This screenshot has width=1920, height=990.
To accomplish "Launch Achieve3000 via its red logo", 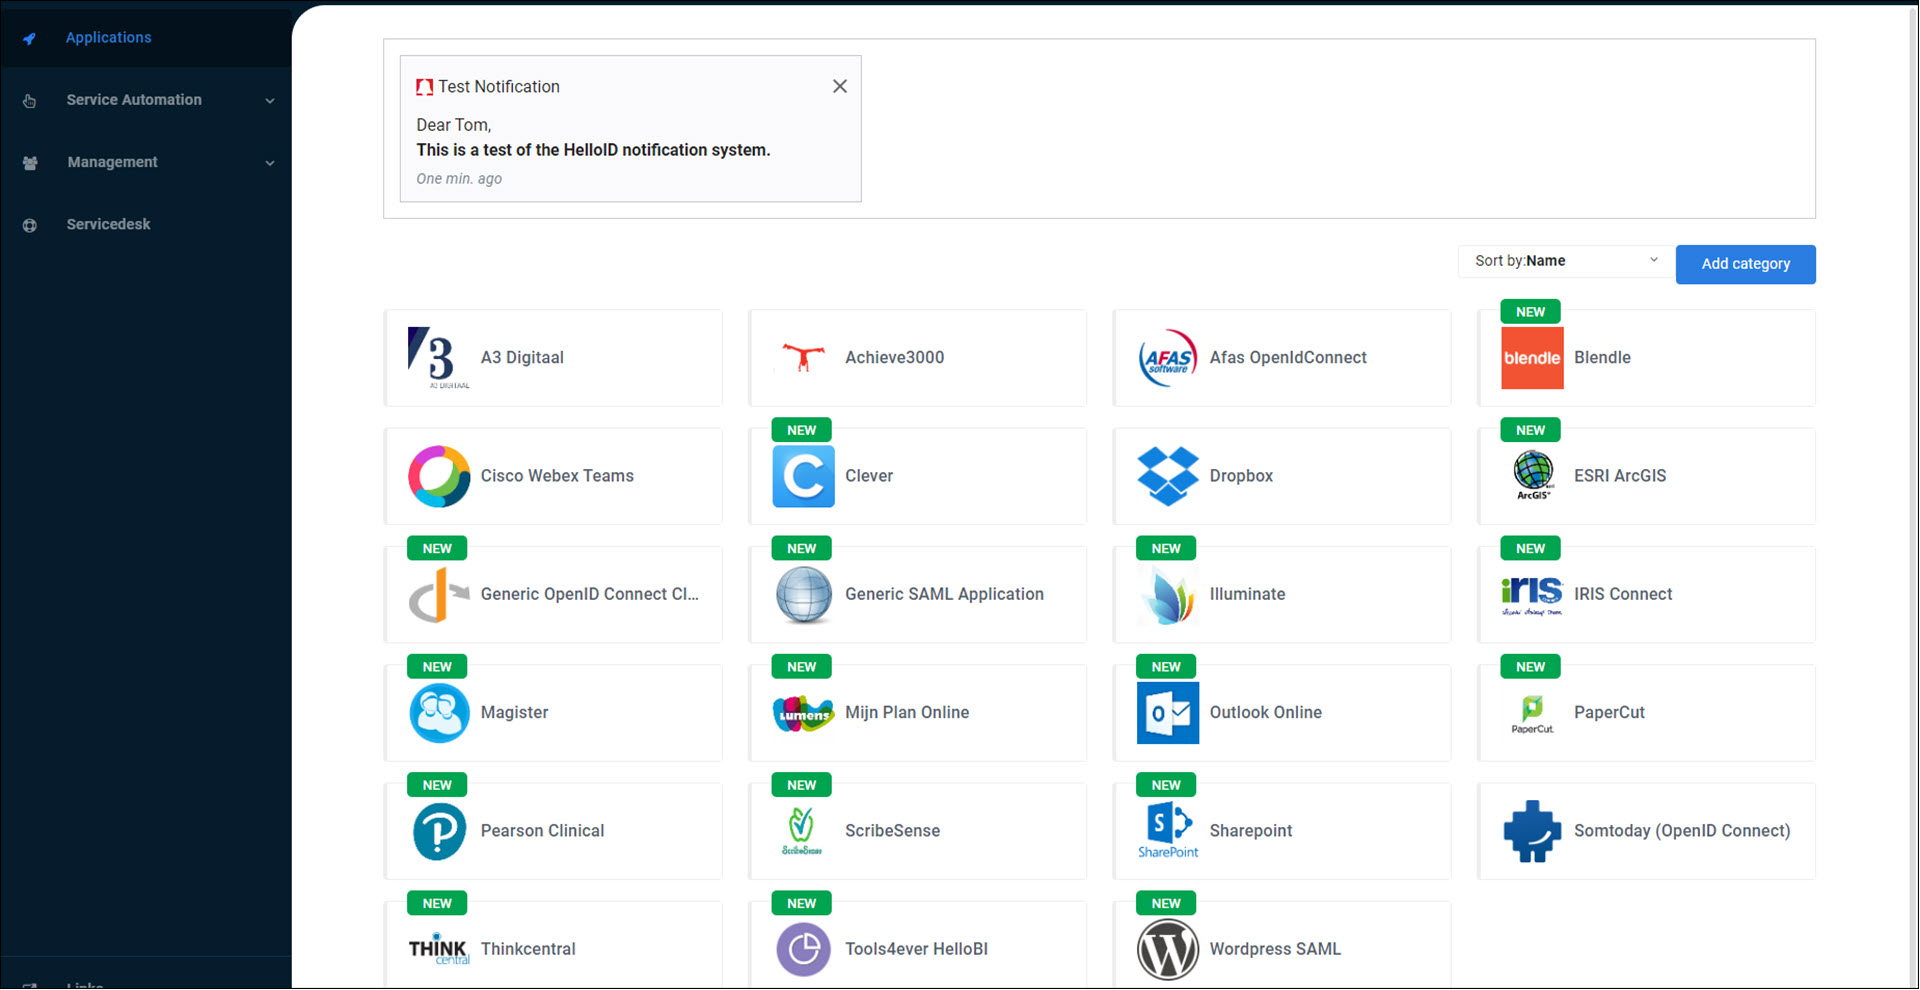I will [803, 358].
